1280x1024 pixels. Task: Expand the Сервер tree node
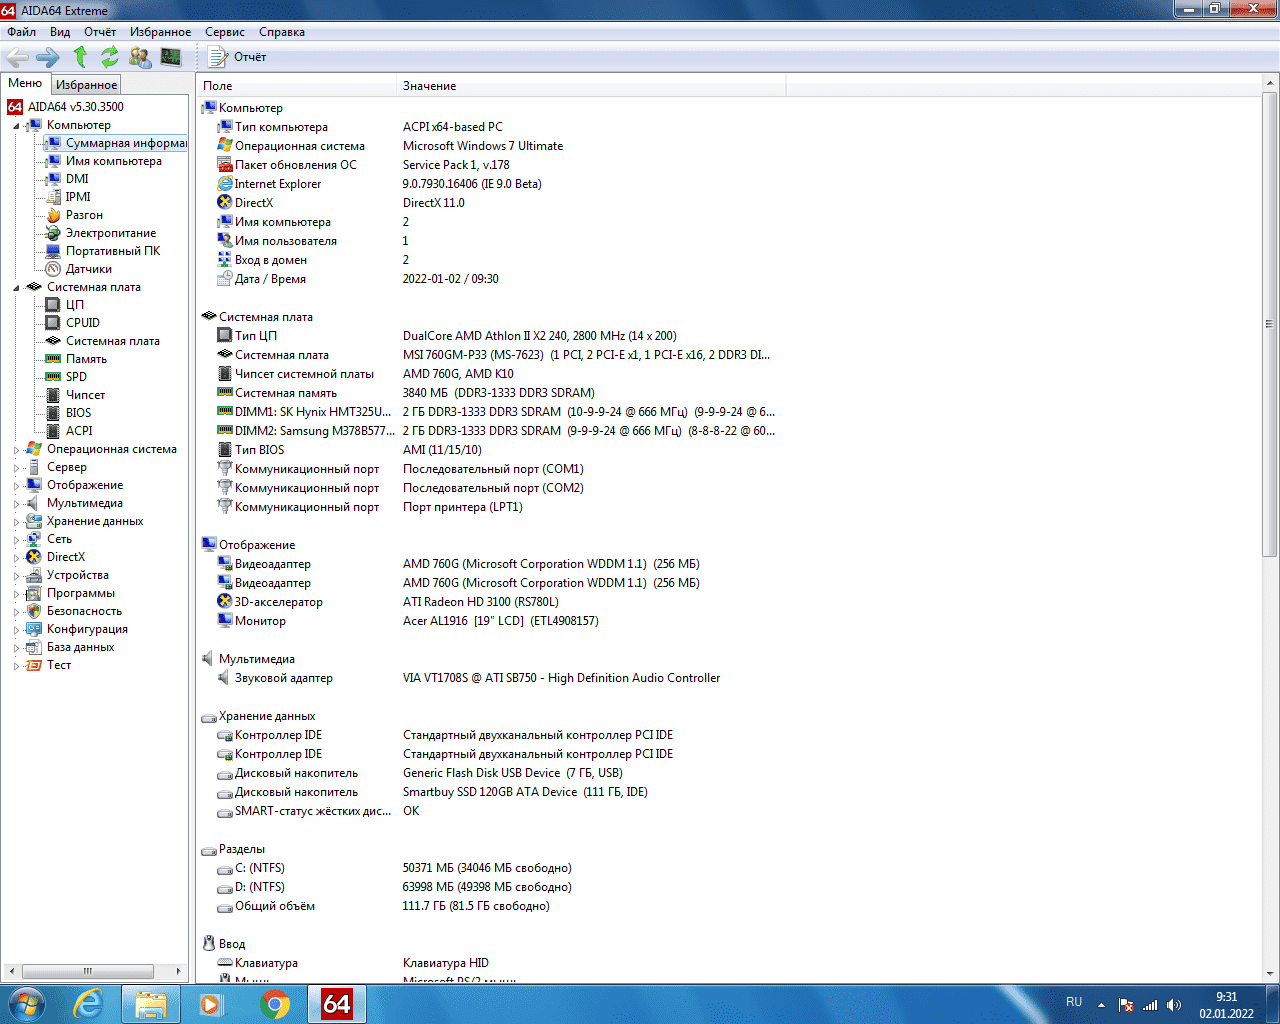[x=16, y=468]
